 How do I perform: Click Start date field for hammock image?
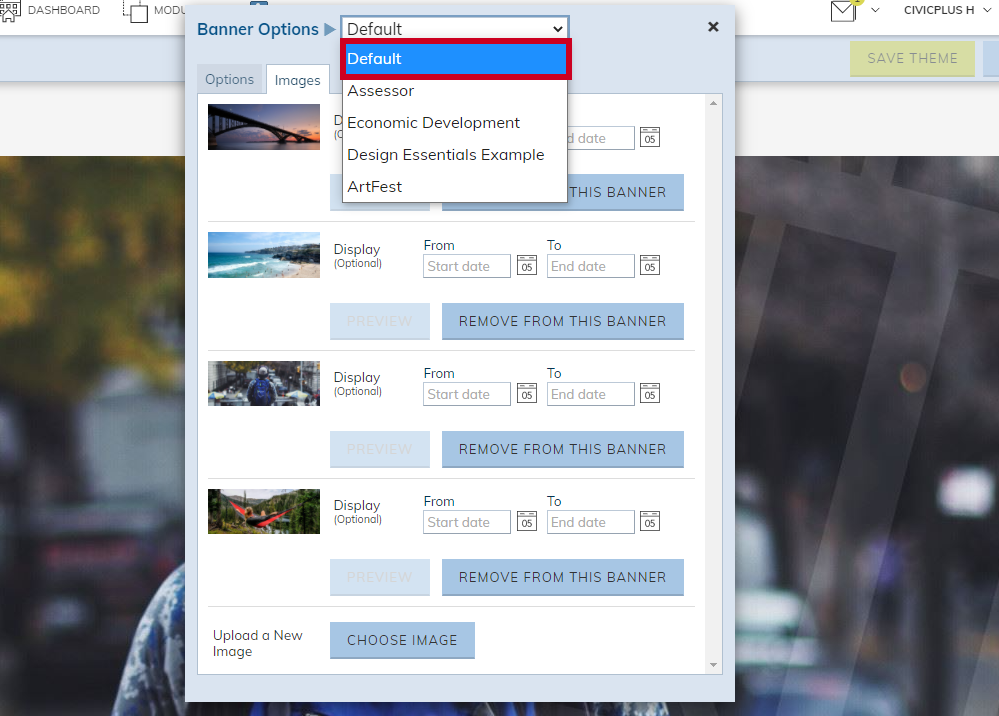click(x=466, y=522)
